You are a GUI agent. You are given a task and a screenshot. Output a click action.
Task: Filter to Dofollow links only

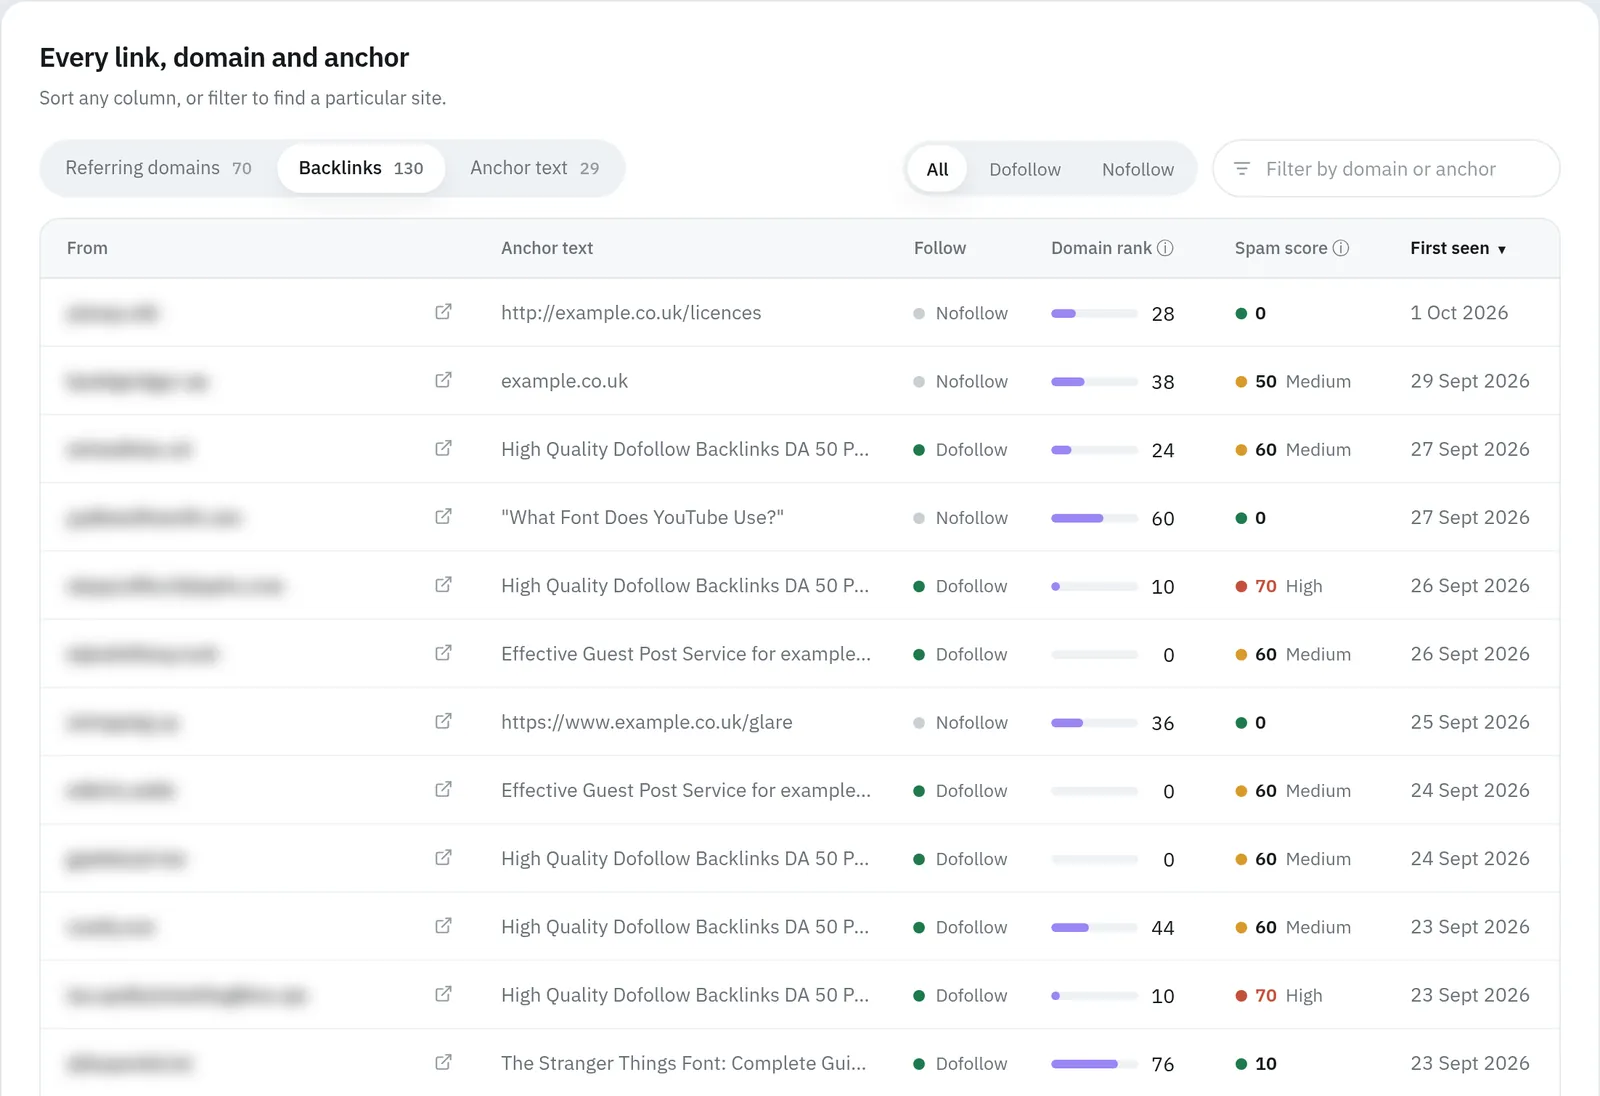[x=1025, y=169]
